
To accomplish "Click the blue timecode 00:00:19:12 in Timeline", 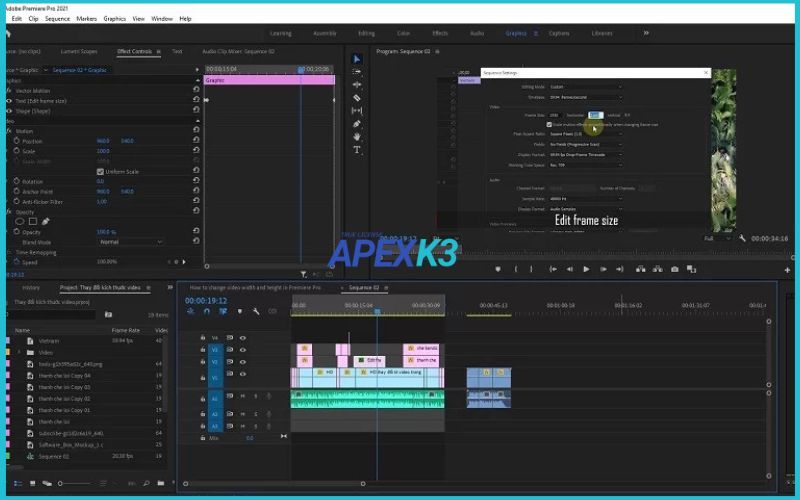I will click(206, 301).
